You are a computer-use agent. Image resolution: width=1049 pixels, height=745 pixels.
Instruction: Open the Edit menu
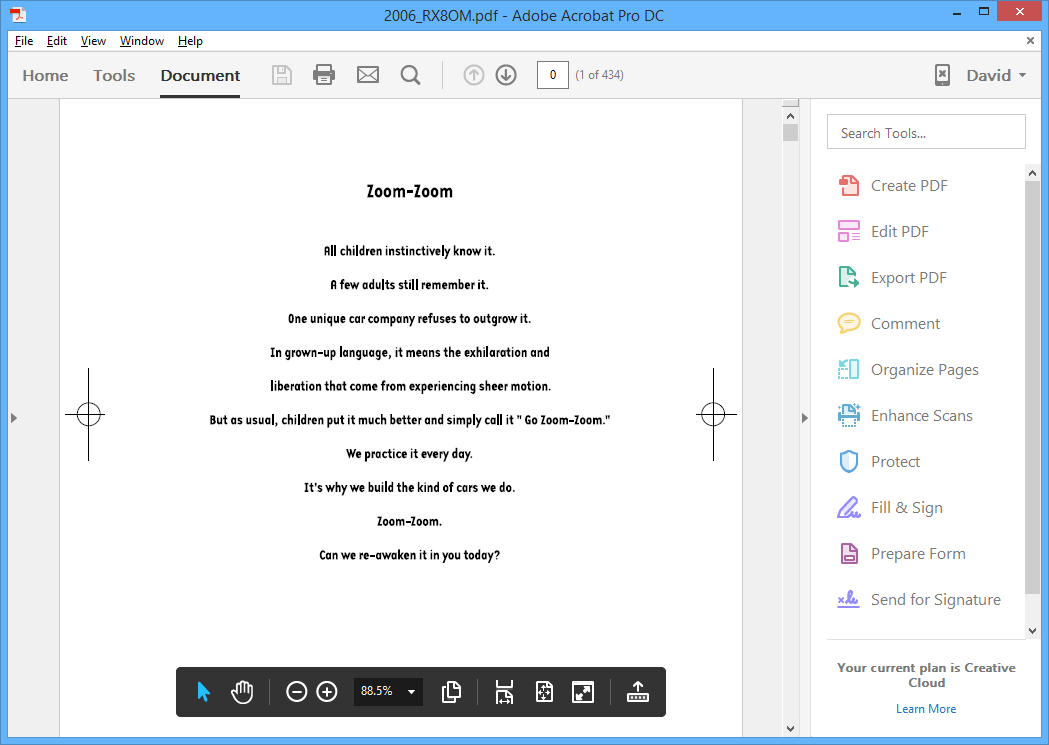pyautogui.click(x=57, y=41)
